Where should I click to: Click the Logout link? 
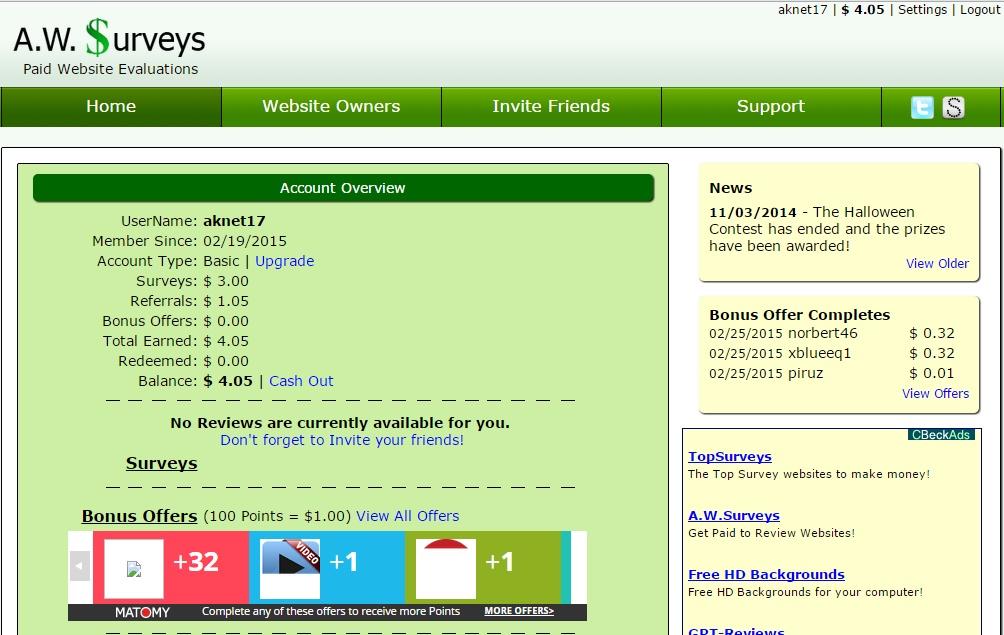pyautogui.click(x=980, y=10)
